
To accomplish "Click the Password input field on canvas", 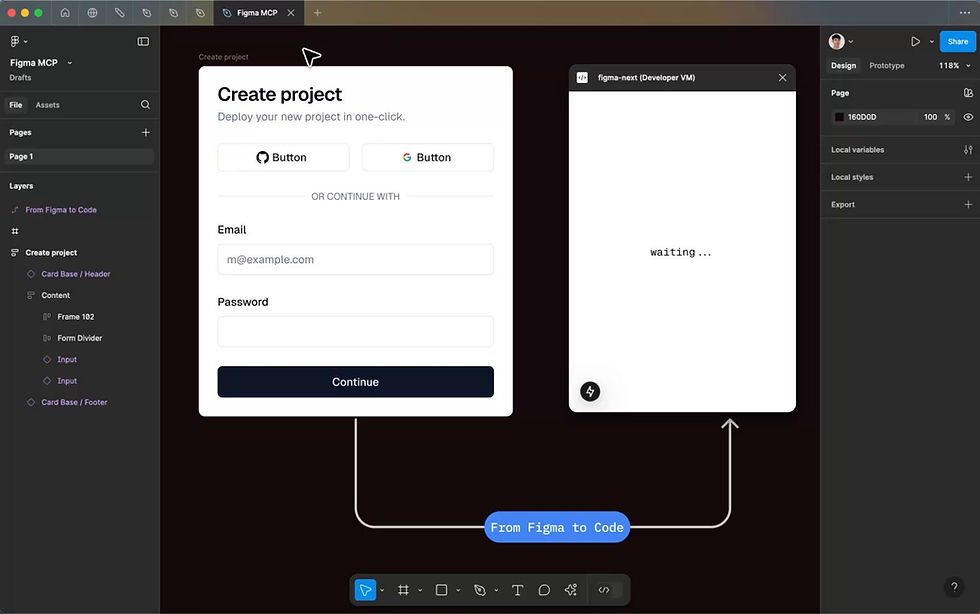I will click(356, 331).
